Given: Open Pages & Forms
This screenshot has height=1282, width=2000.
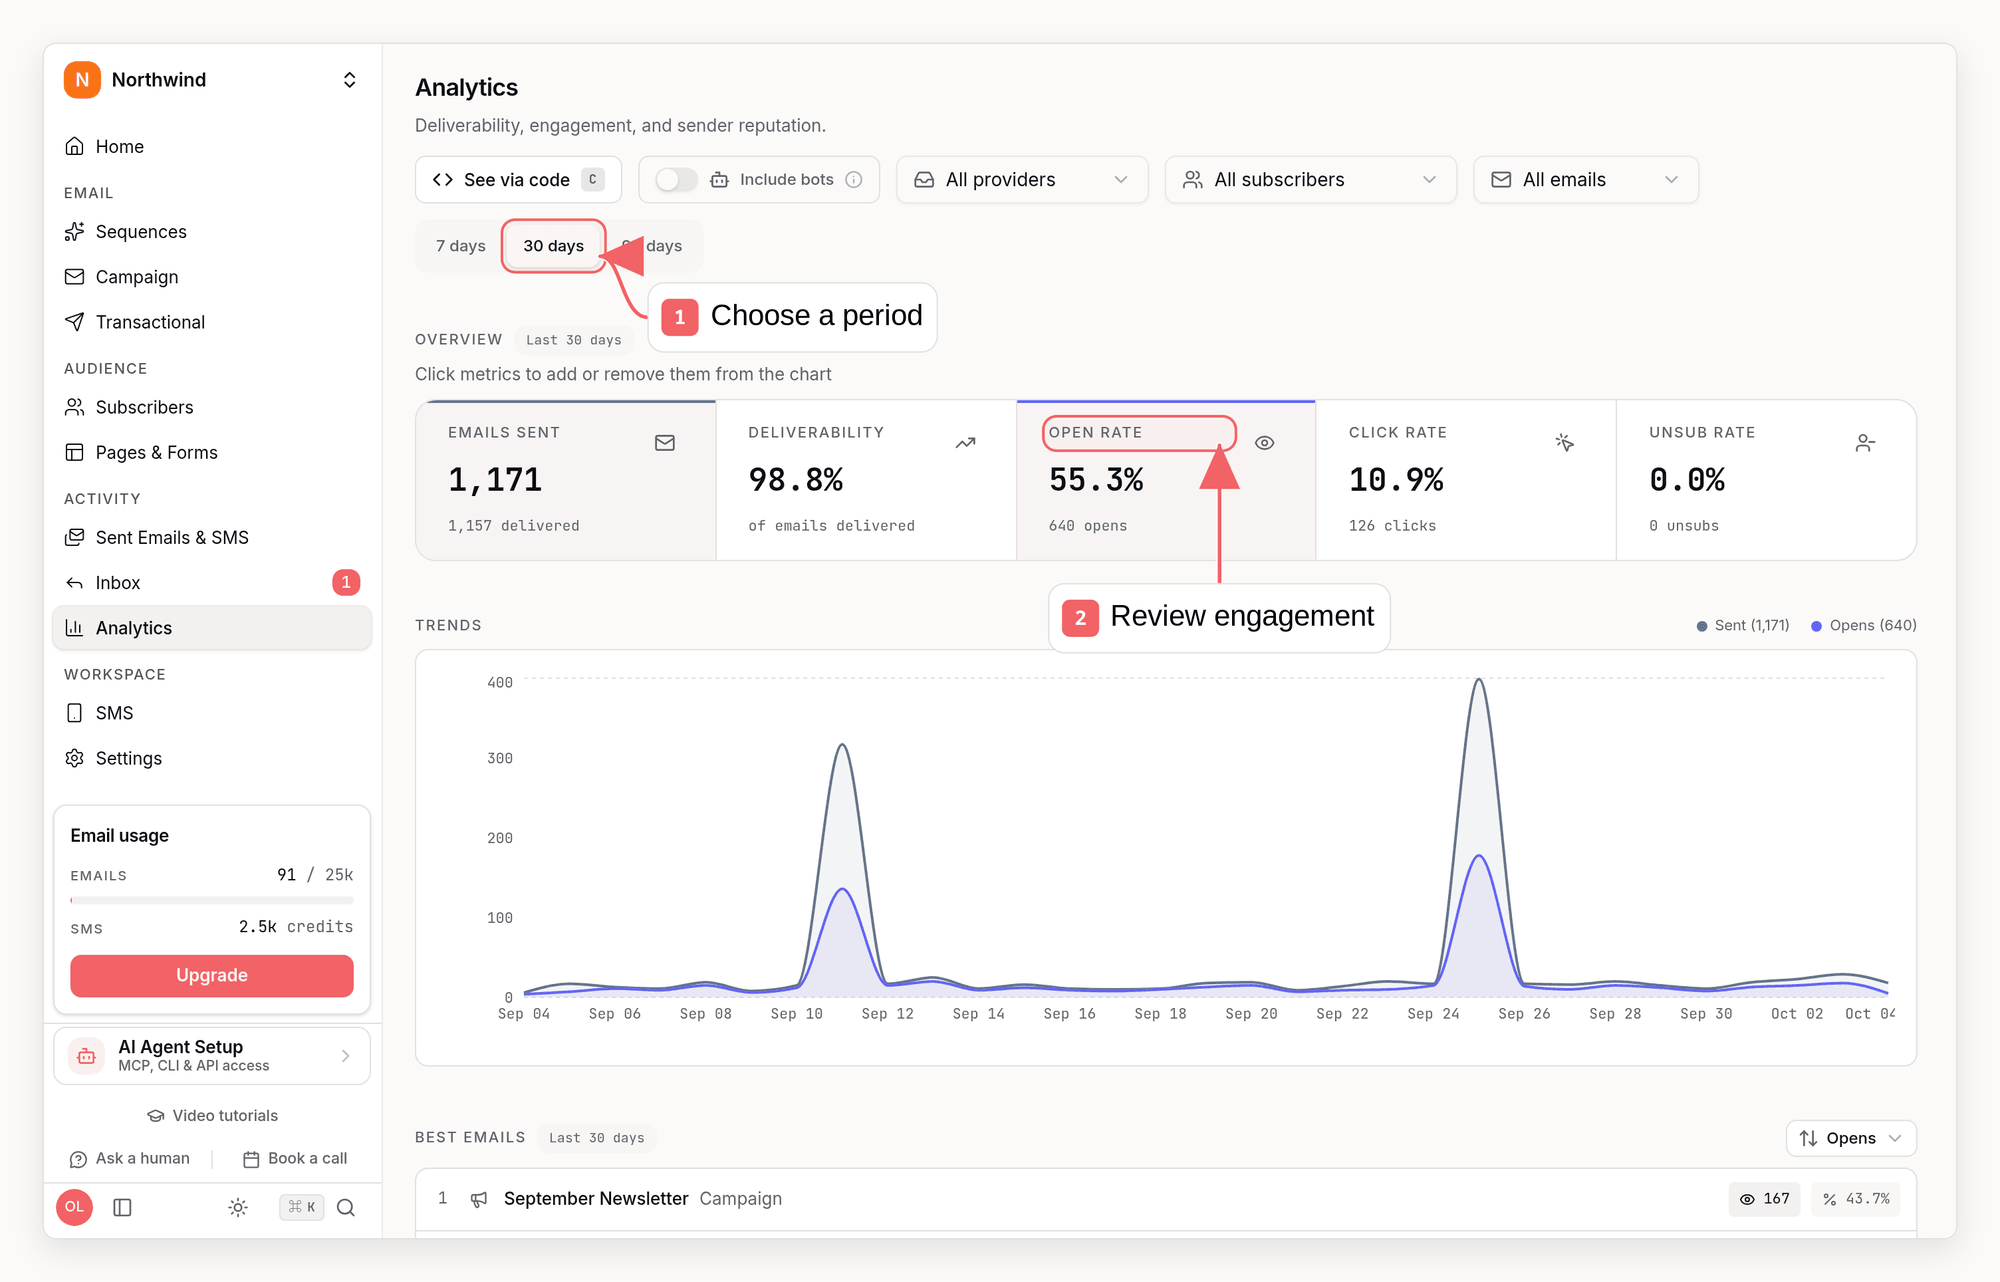Looking at the screenshot, I should (211, 452).
